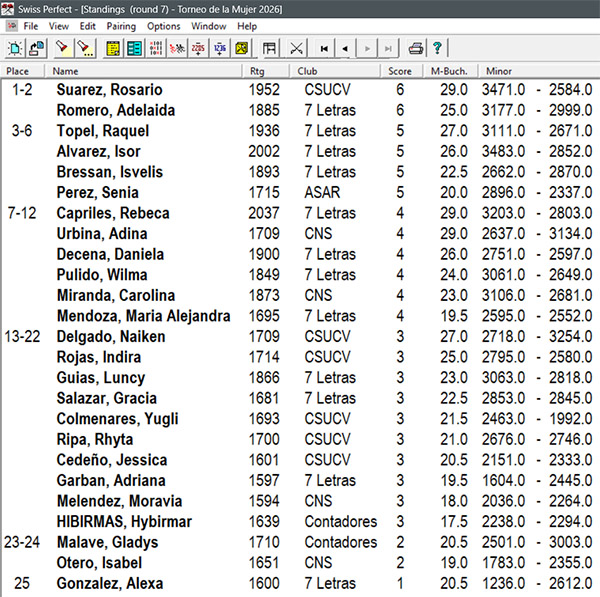
Task: Click the Name column header
Action: point(66,72)
